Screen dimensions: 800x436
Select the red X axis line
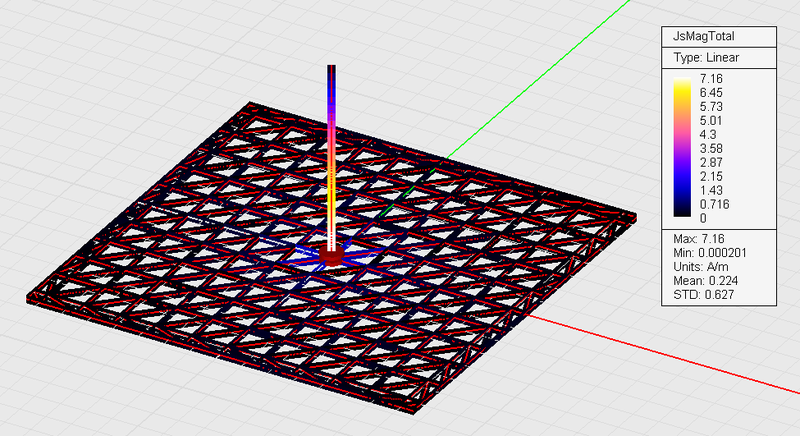(x=663, y=354)
